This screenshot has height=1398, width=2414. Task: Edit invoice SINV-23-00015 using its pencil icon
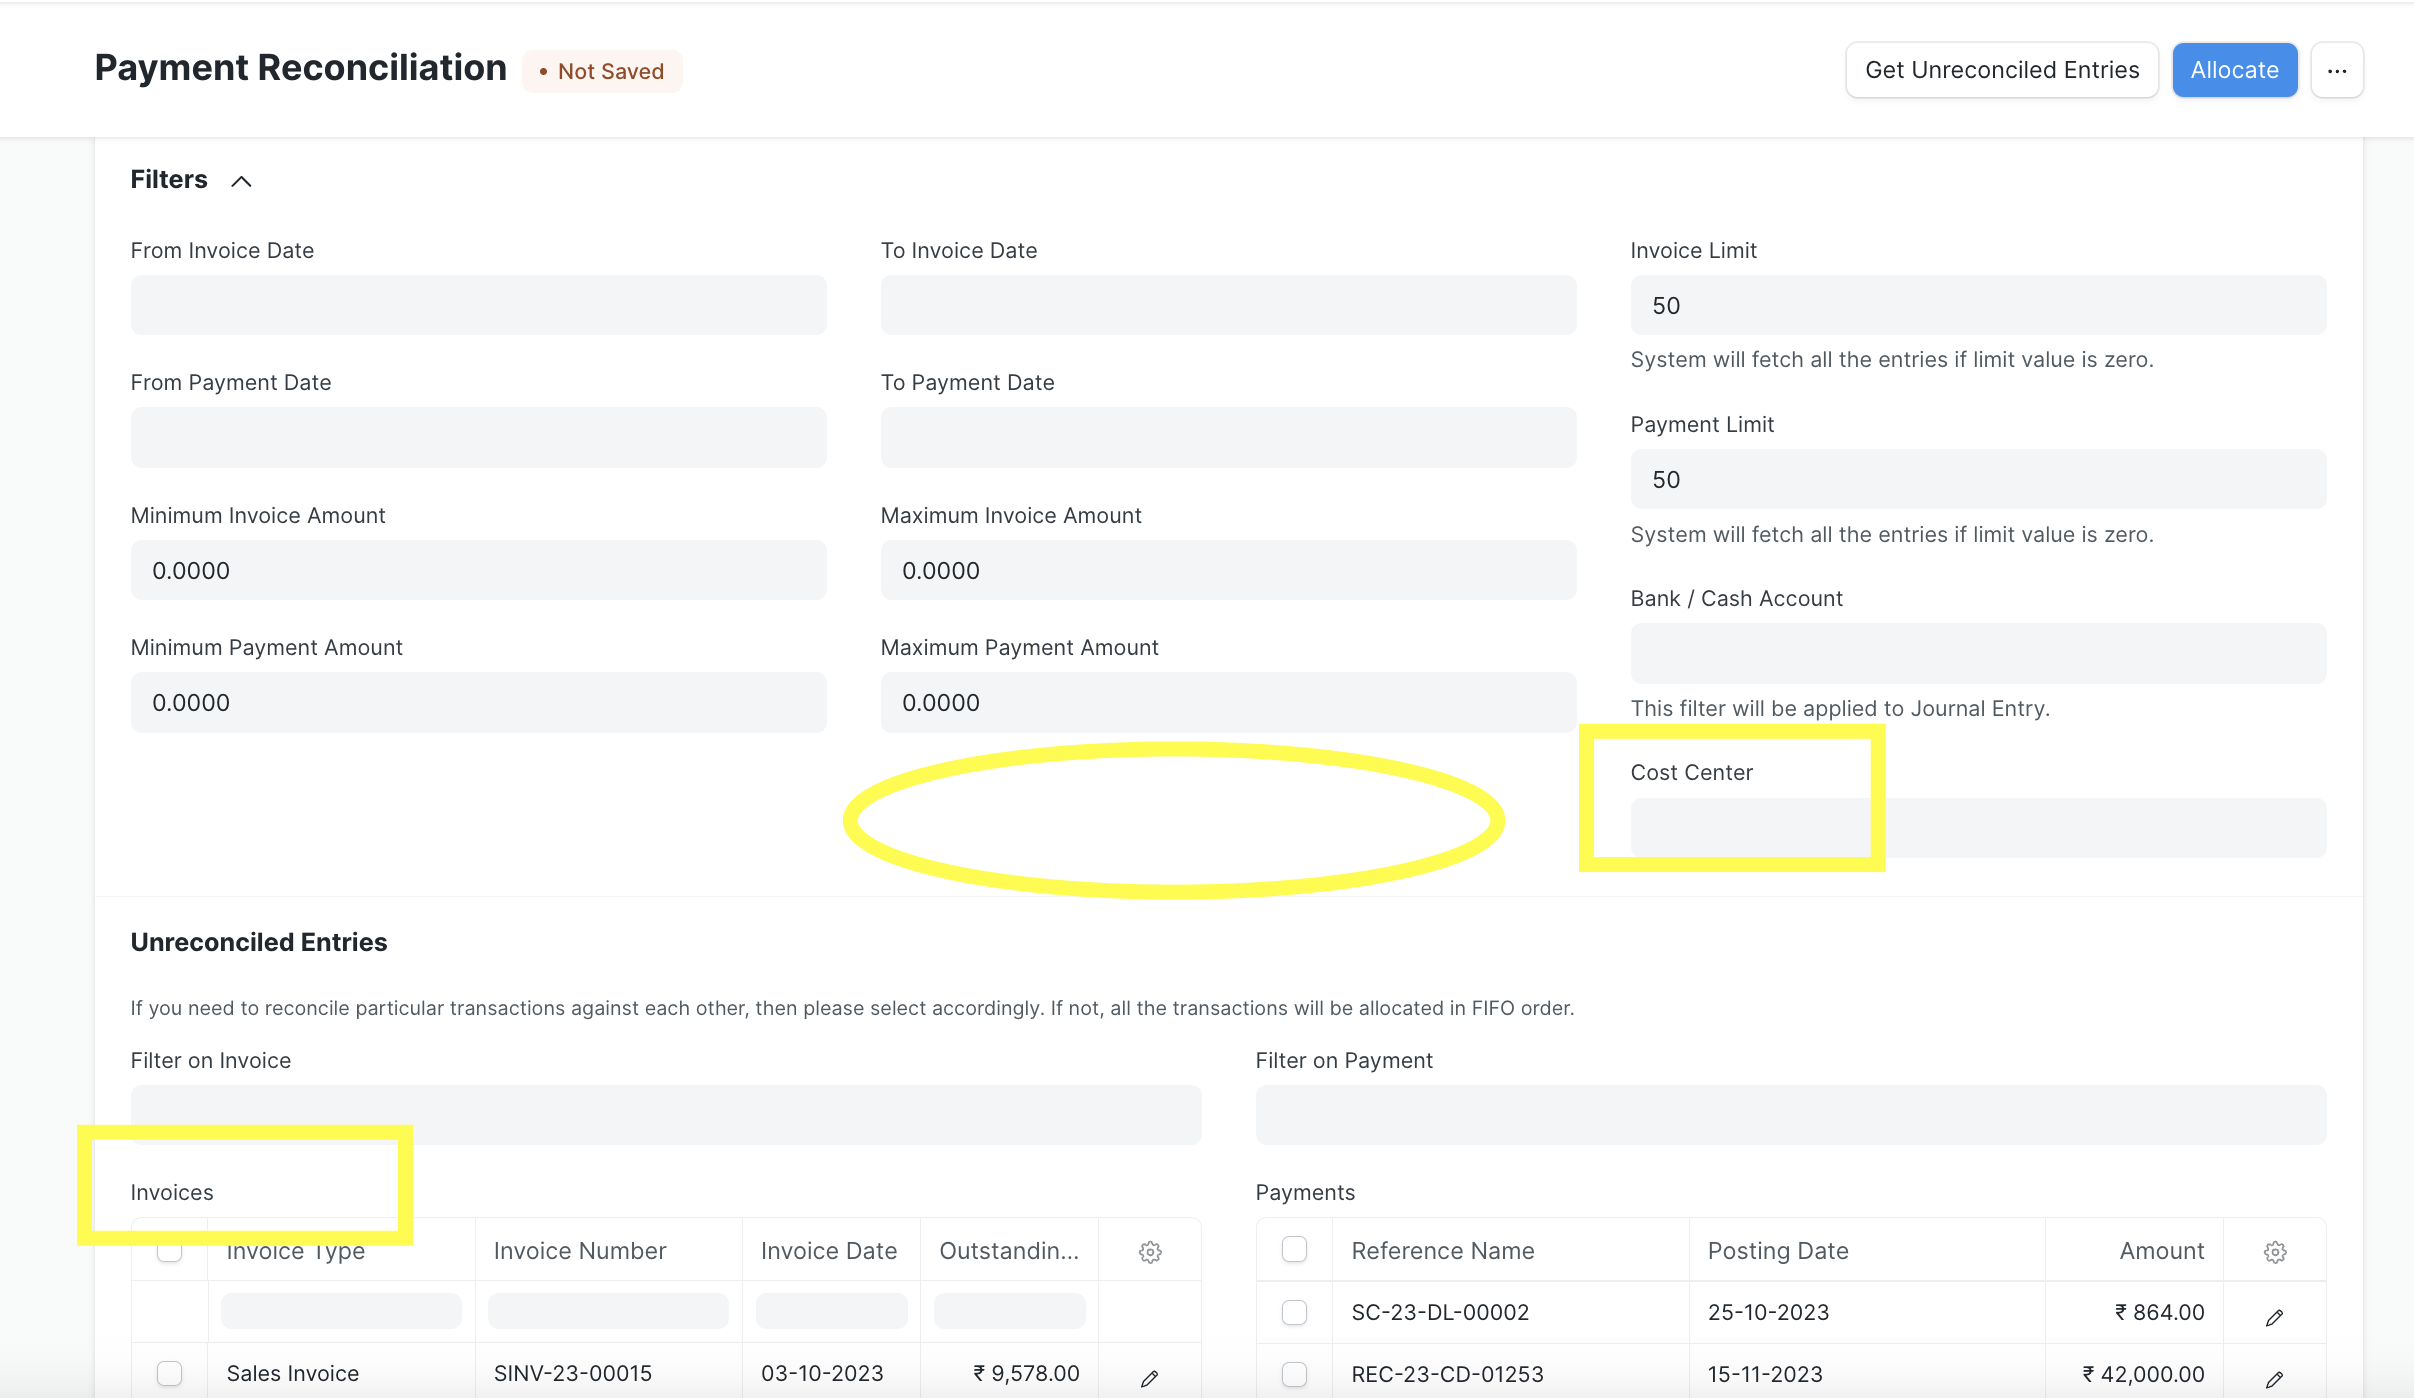click(1148, 1377)
